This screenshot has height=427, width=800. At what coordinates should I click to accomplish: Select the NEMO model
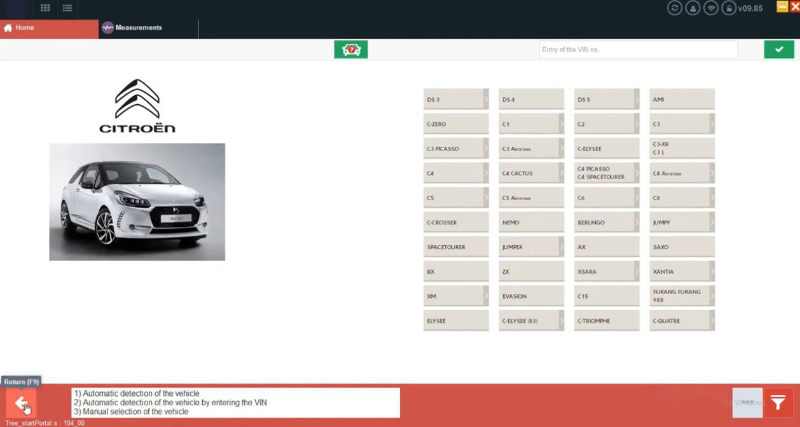point(531,222)
